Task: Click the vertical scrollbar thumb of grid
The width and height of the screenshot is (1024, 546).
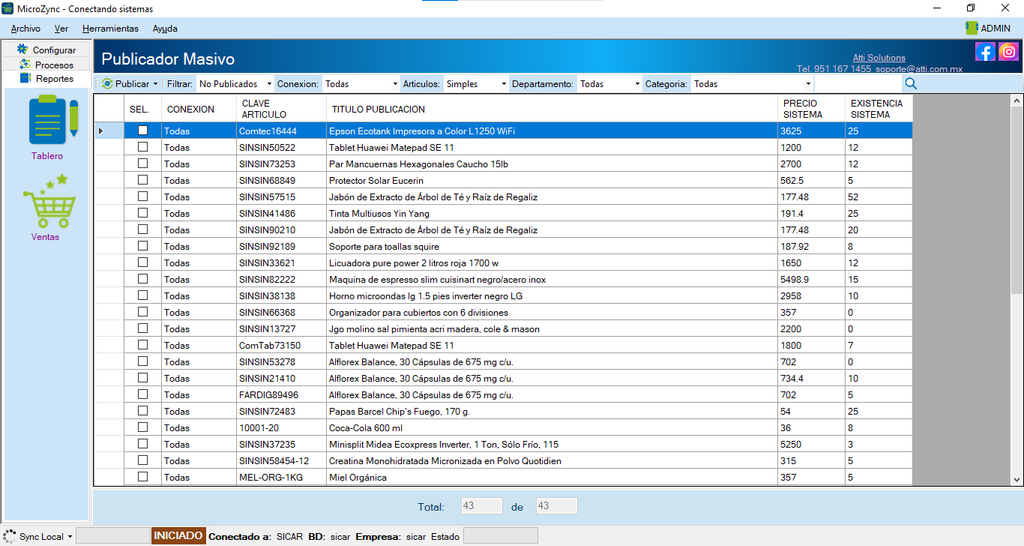Action: pyautogui.click(x=1016, y=201)
